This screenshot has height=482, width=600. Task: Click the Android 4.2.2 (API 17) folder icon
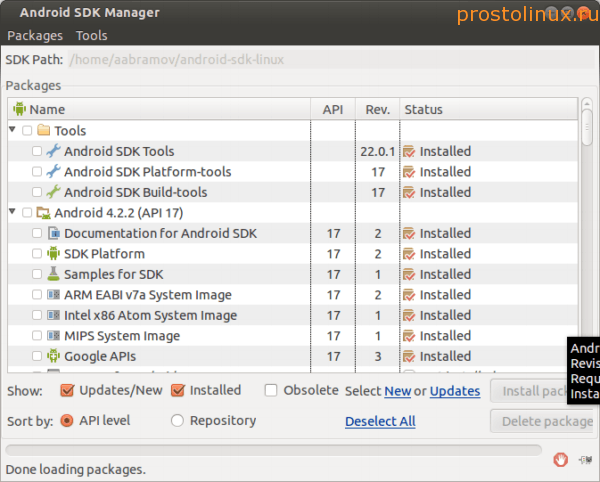click(43, 212)
